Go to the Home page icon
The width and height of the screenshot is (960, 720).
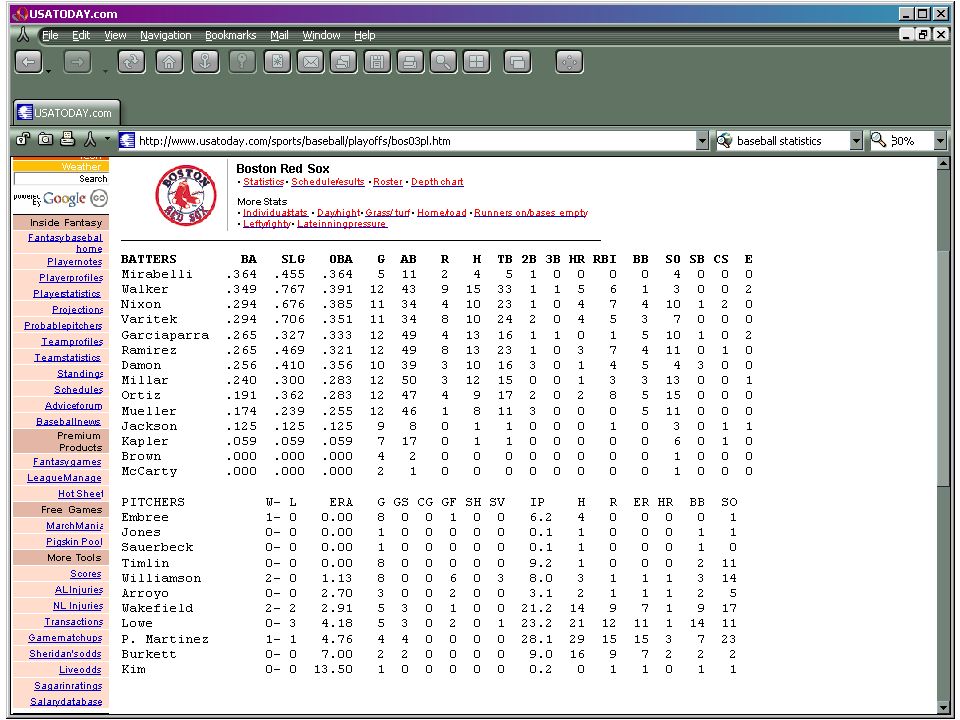(x=169, y=62)
